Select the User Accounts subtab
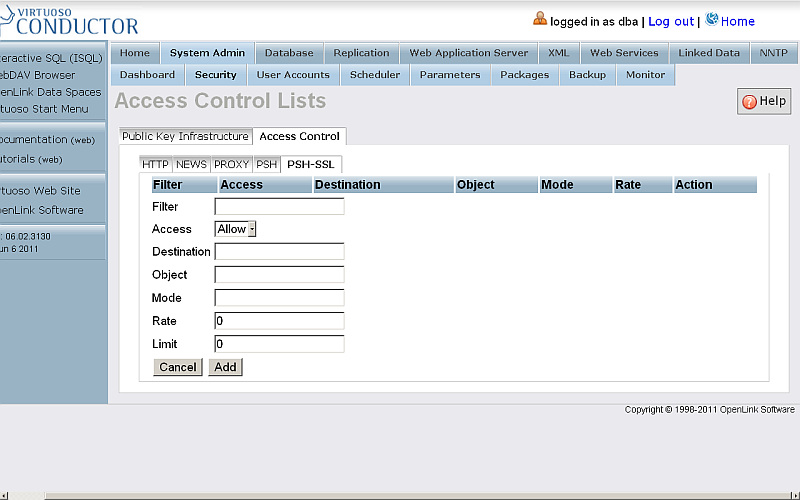Viewport: 800px width, 500px height. [293, 75]
